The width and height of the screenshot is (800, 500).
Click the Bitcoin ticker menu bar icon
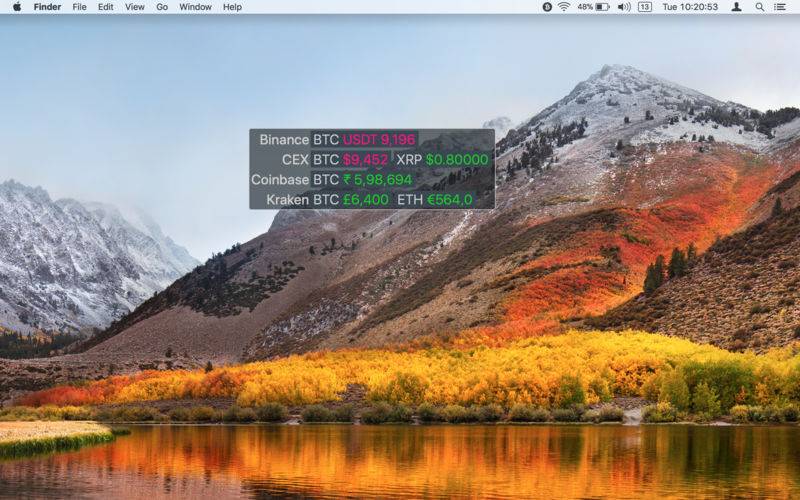(x=547, y=7)
